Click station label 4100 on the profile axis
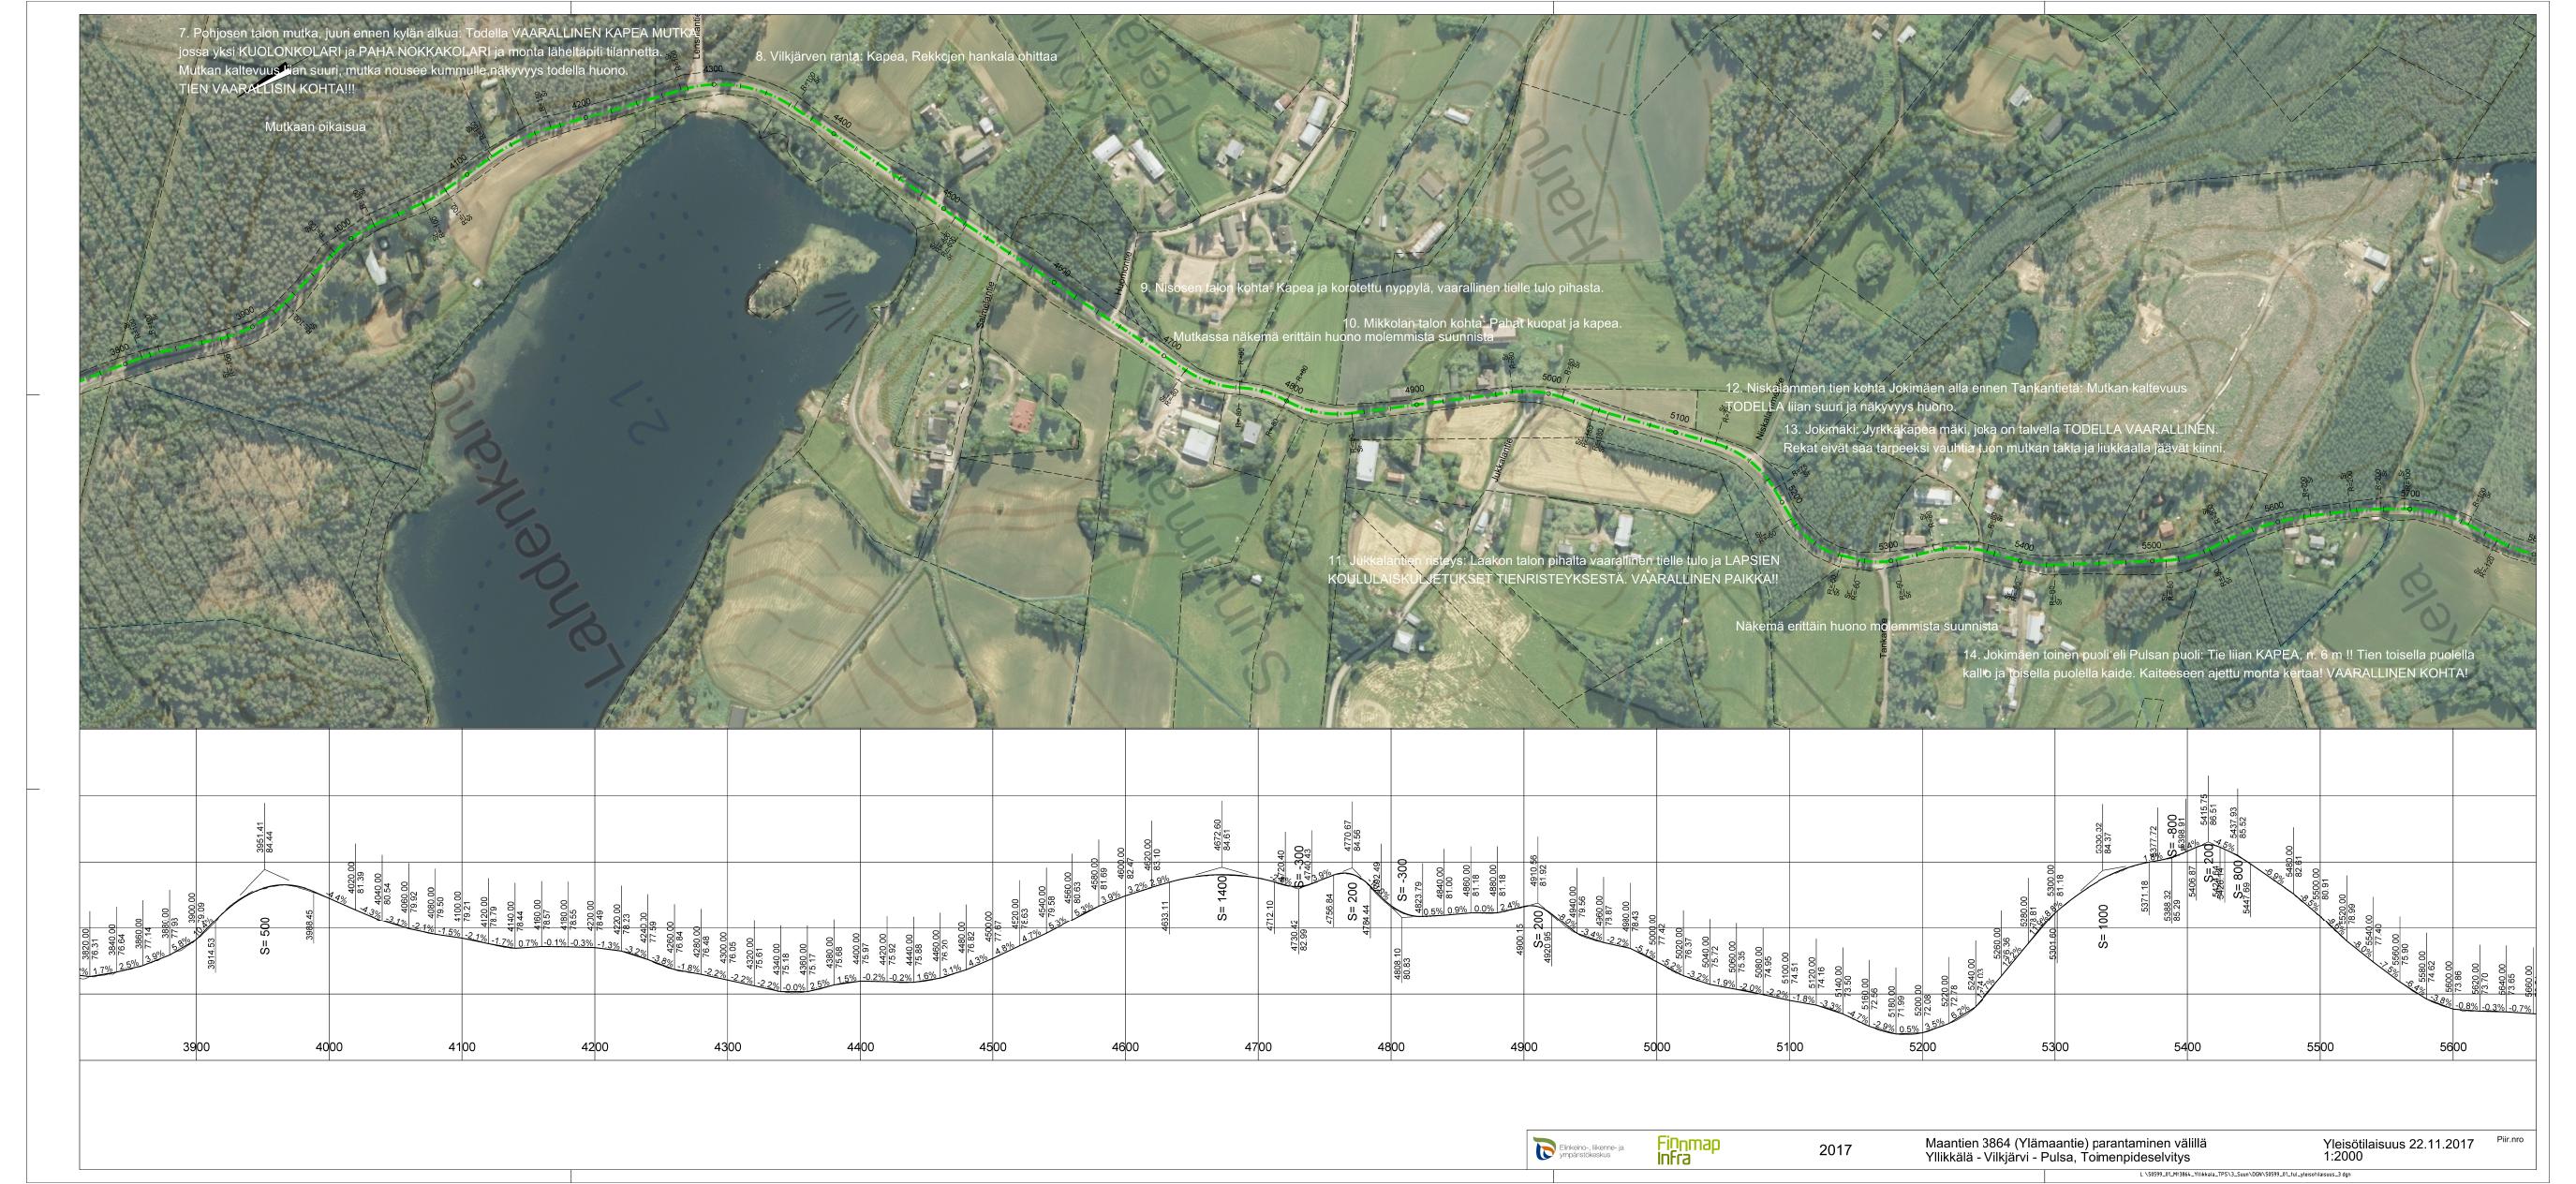This screenshot has height=1184, width=2576. pyautogui.click(x=462, y=1047)
